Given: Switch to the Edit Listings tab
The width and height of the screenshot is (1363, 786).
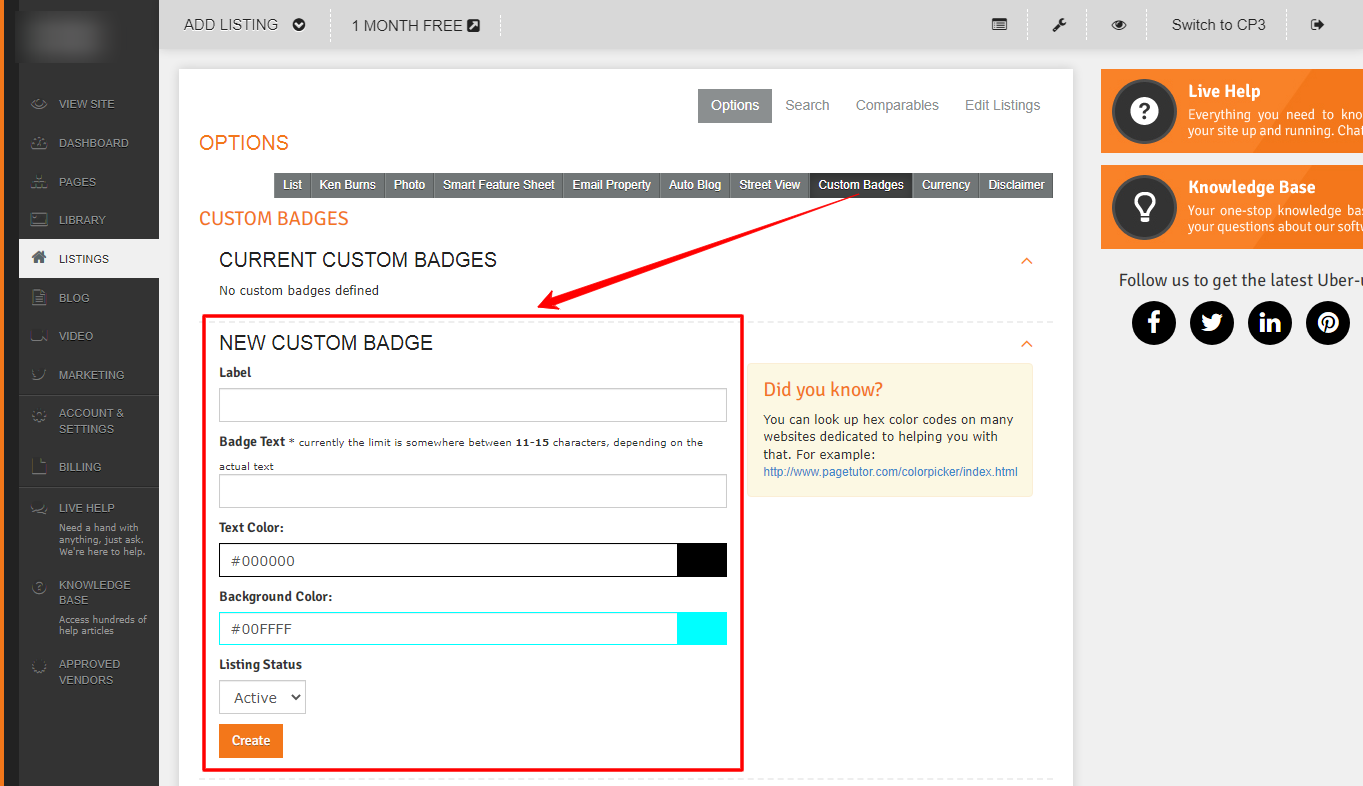Looking at the screenshot, I should point(1002,105).
